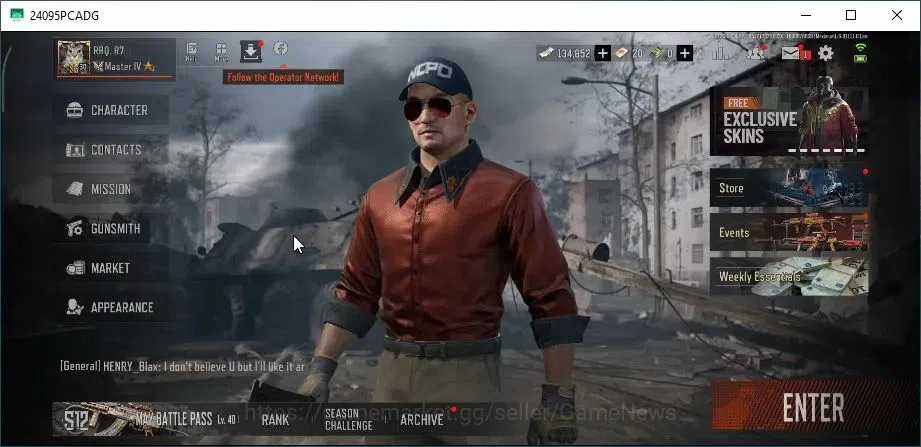Click the Master IV rank badge icon

98,66
